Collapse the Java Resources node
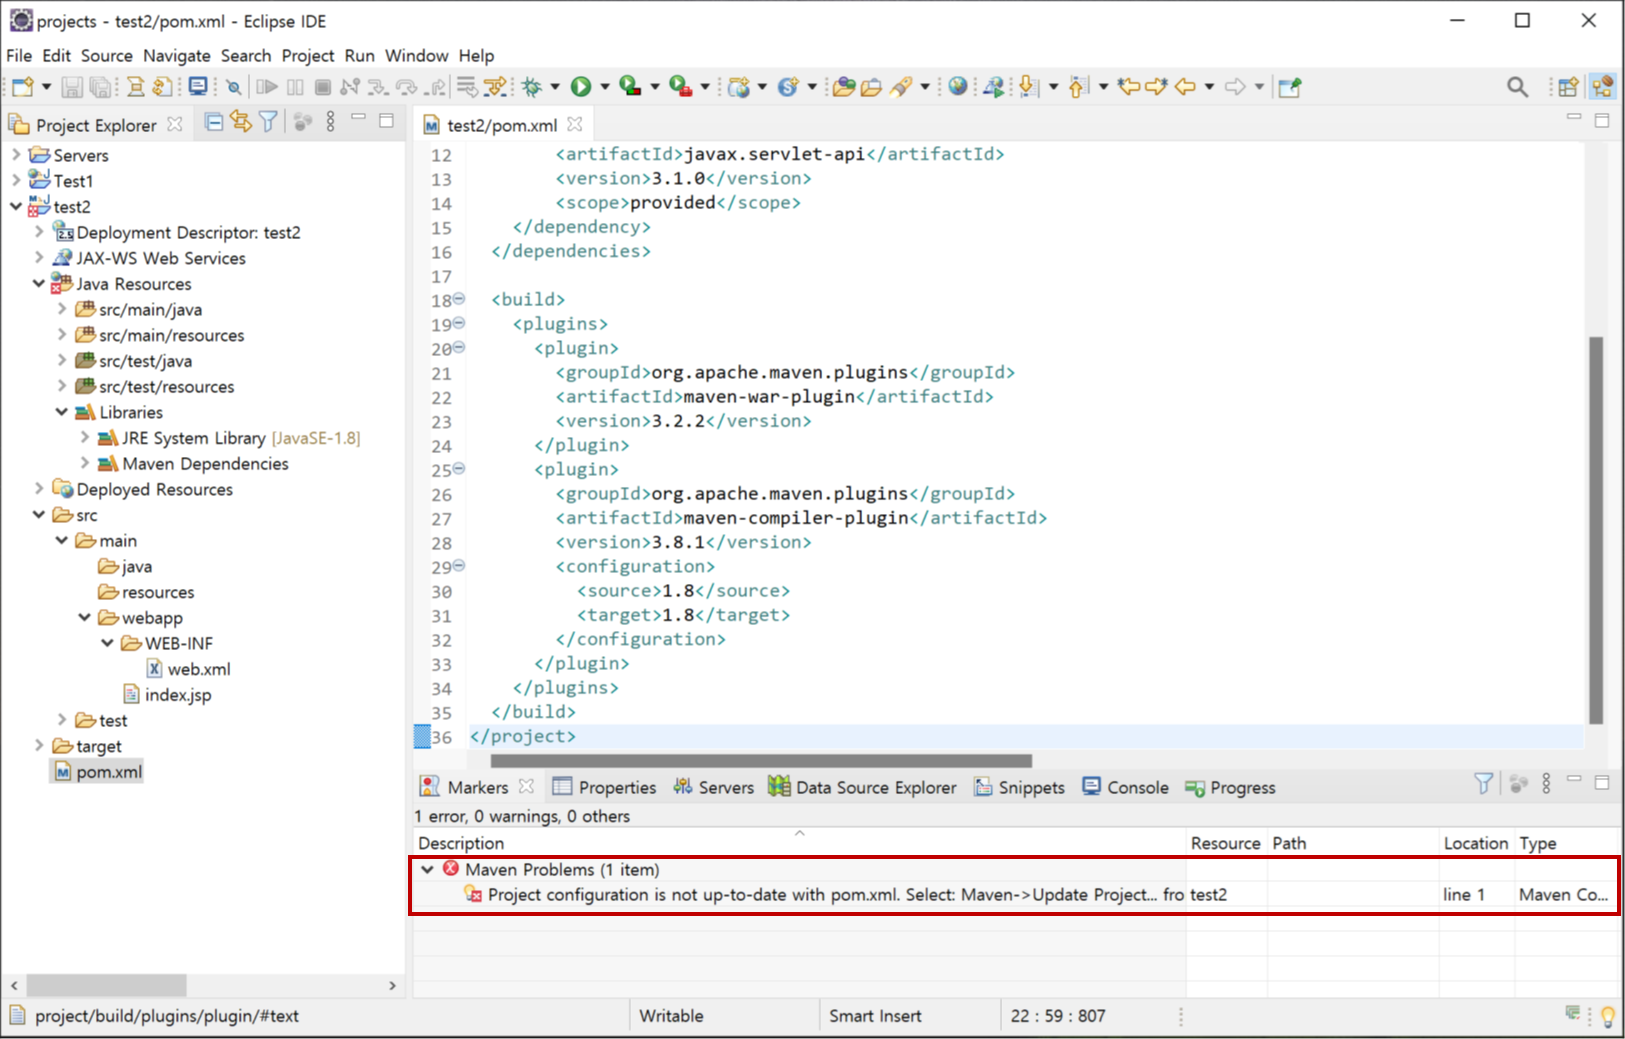The image size is (1625, 1039). [x=39, y=283]
